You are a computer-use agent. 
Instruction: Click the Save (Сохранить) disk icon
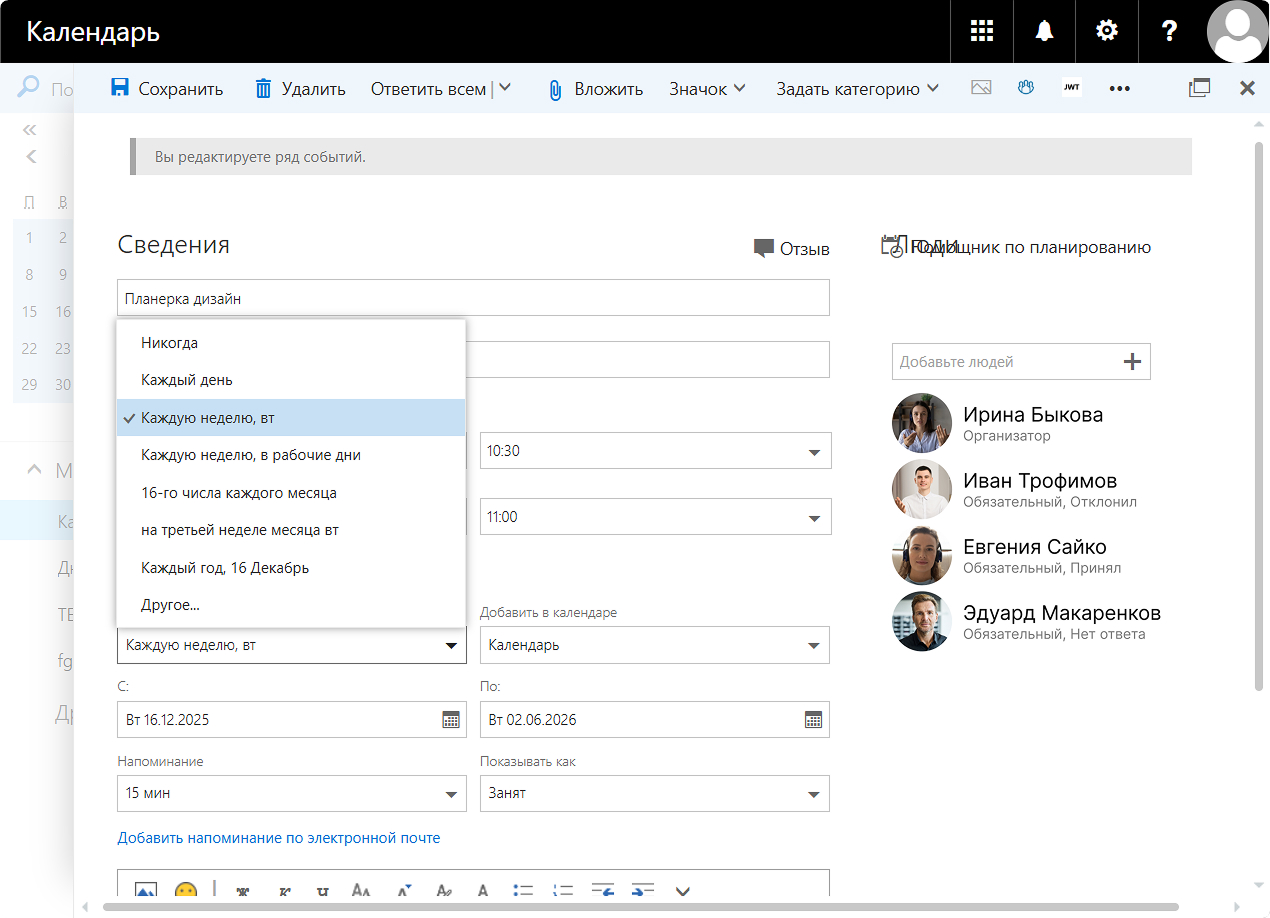tap(120, 88)
